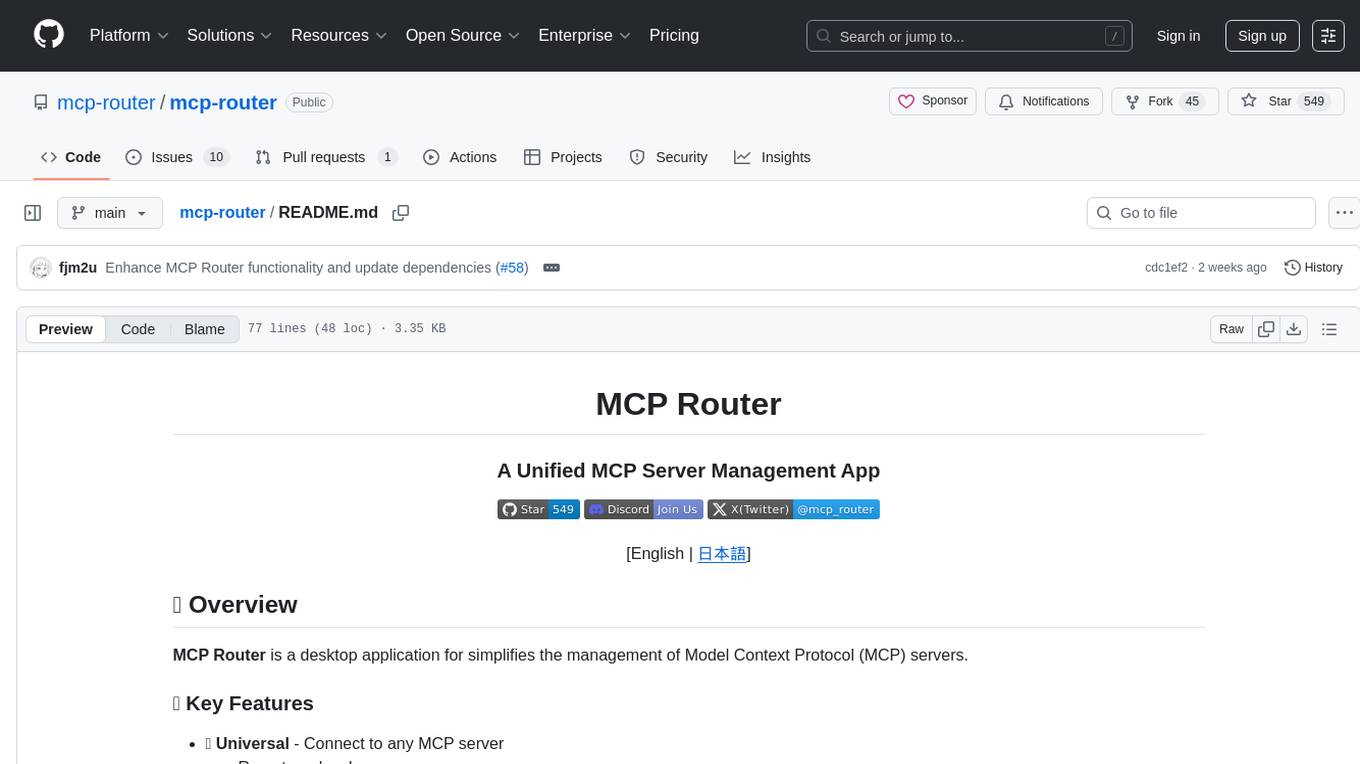Screen dimensions: 1360x764
Task: Expand the Open Source menu
Action: pyautogui.click(x=463, y=35)
